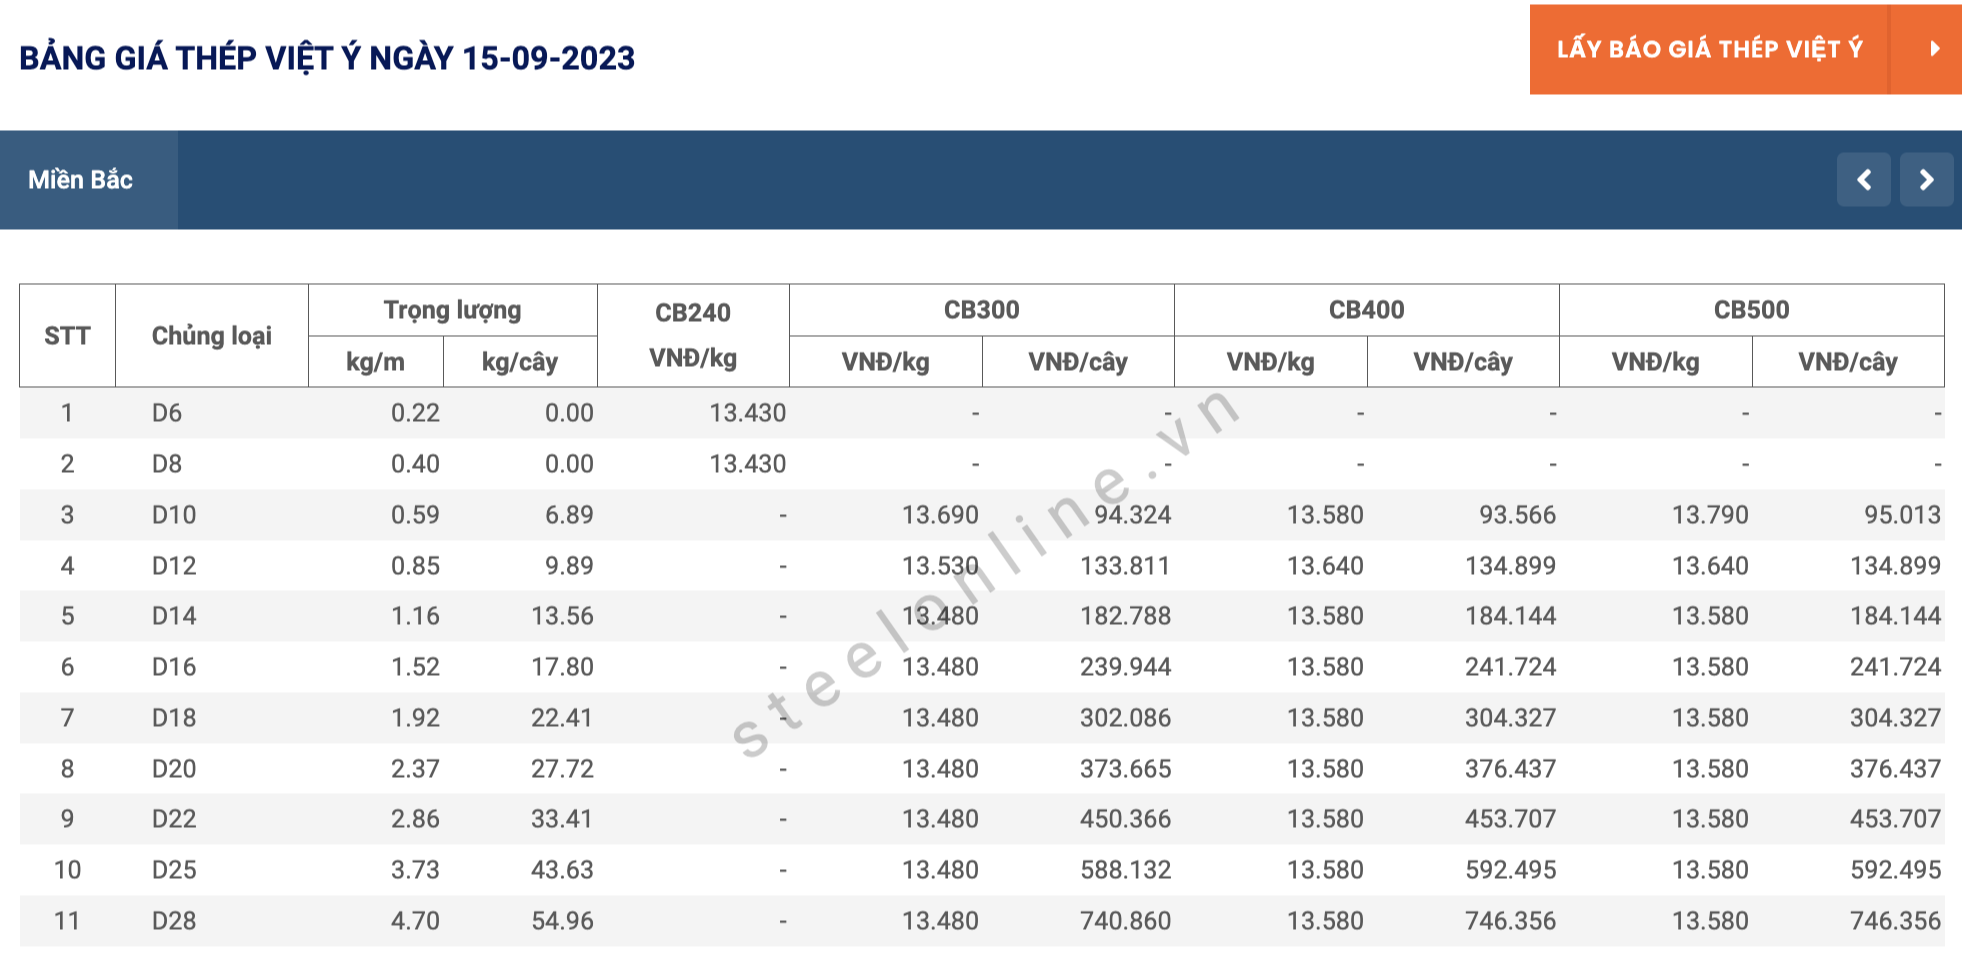Click row number 11 in STT column

[x=67, y=921]
